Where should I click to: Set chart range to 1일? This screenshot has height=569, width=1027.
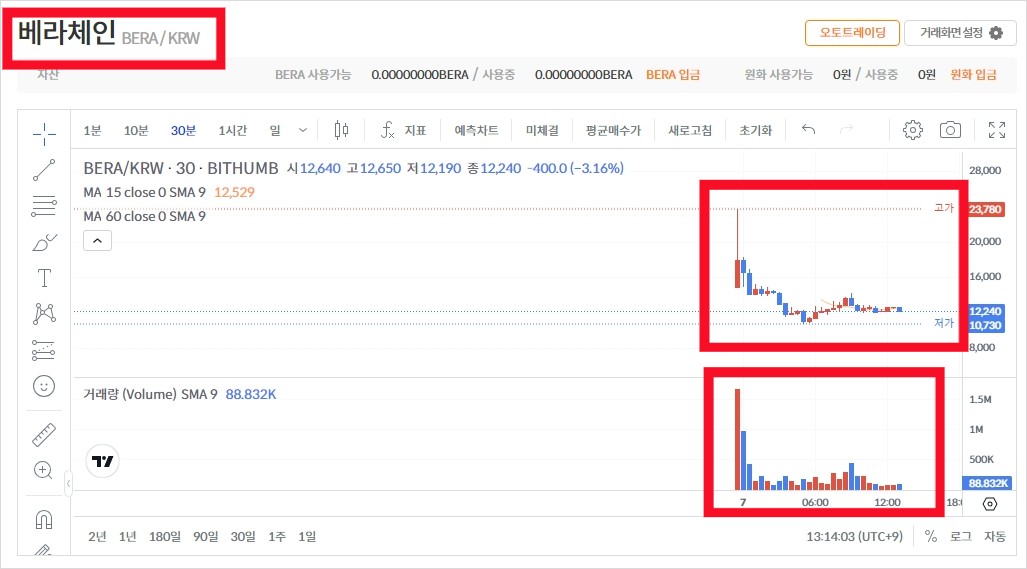307,536
